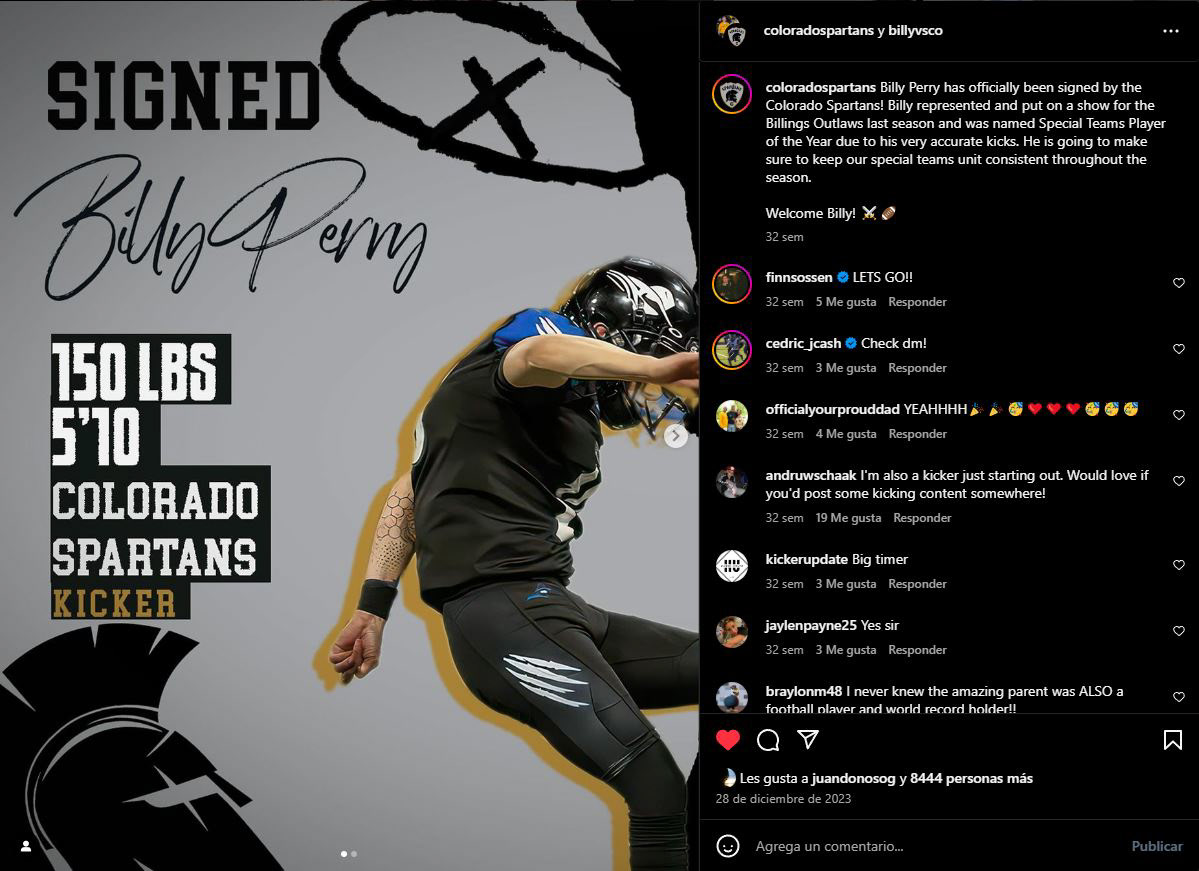Click Responder under kickerupdate's comment
The width and height of the screenshot is (1199, 871).
pos(917,583)
